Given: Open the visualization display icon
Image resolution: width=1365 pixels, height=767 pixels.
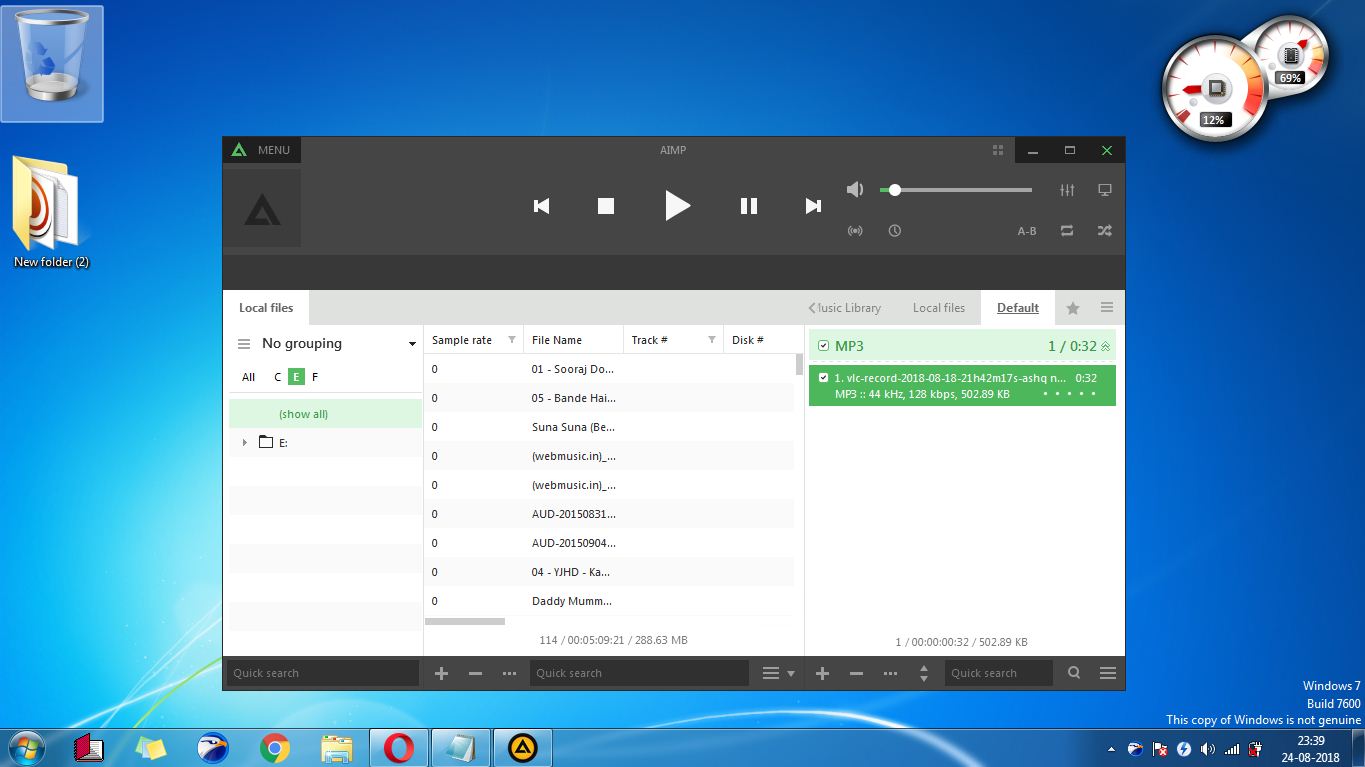Looking at the screenshot, I should pyautogui.click(x=1104, y=190).
